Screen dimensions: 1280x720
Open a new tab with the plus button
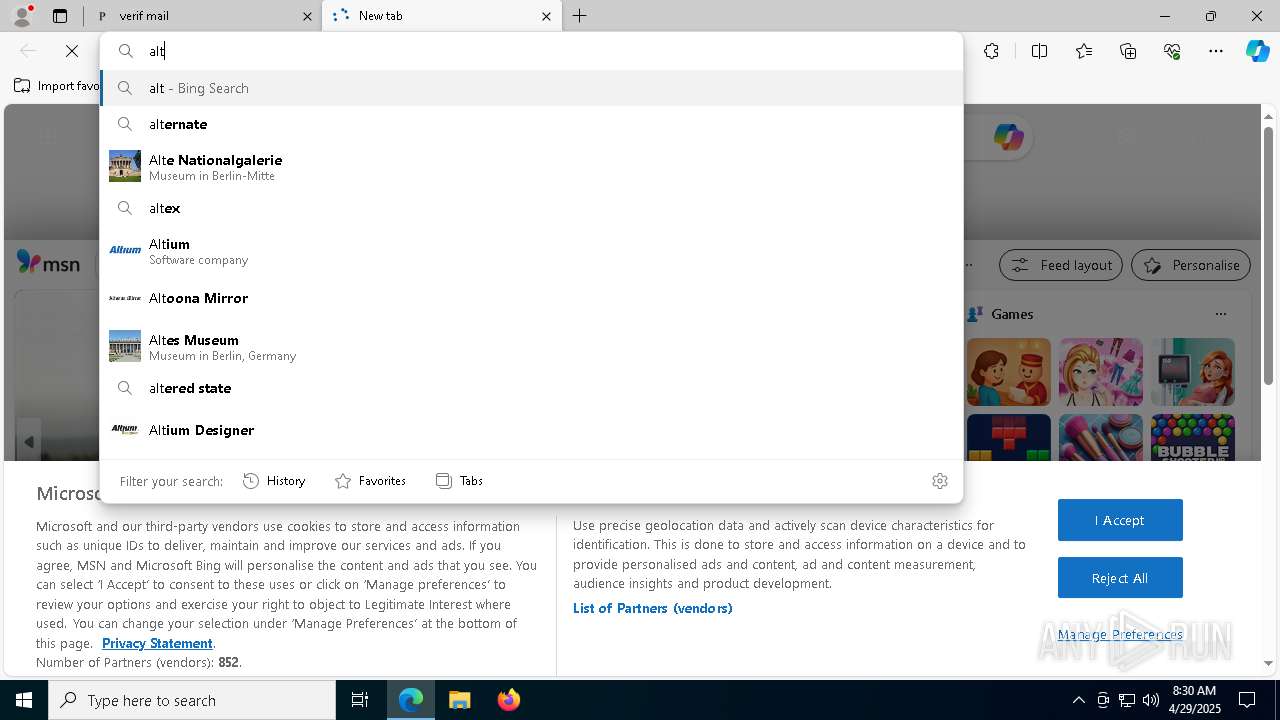pyautogui.click(x=580, y=16)
